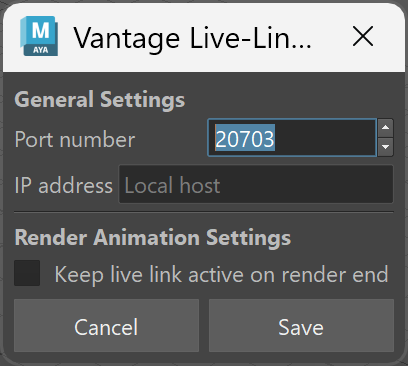Decrease port number with the down arrow
Image resolution: width=408 pixels, height=366 pixels.
tap(386, 147)
